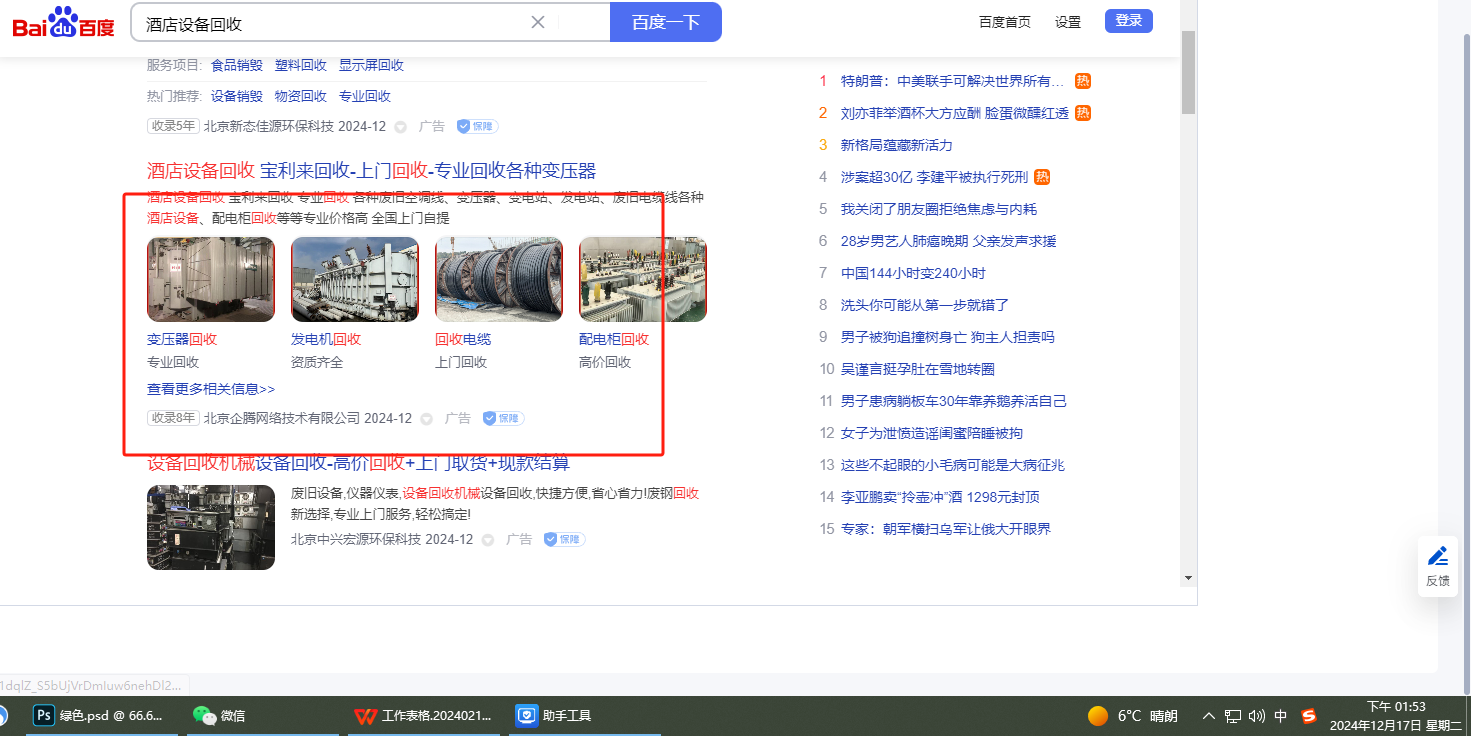Open 助手工具 from the taskbar

click(x=554, y=716)
